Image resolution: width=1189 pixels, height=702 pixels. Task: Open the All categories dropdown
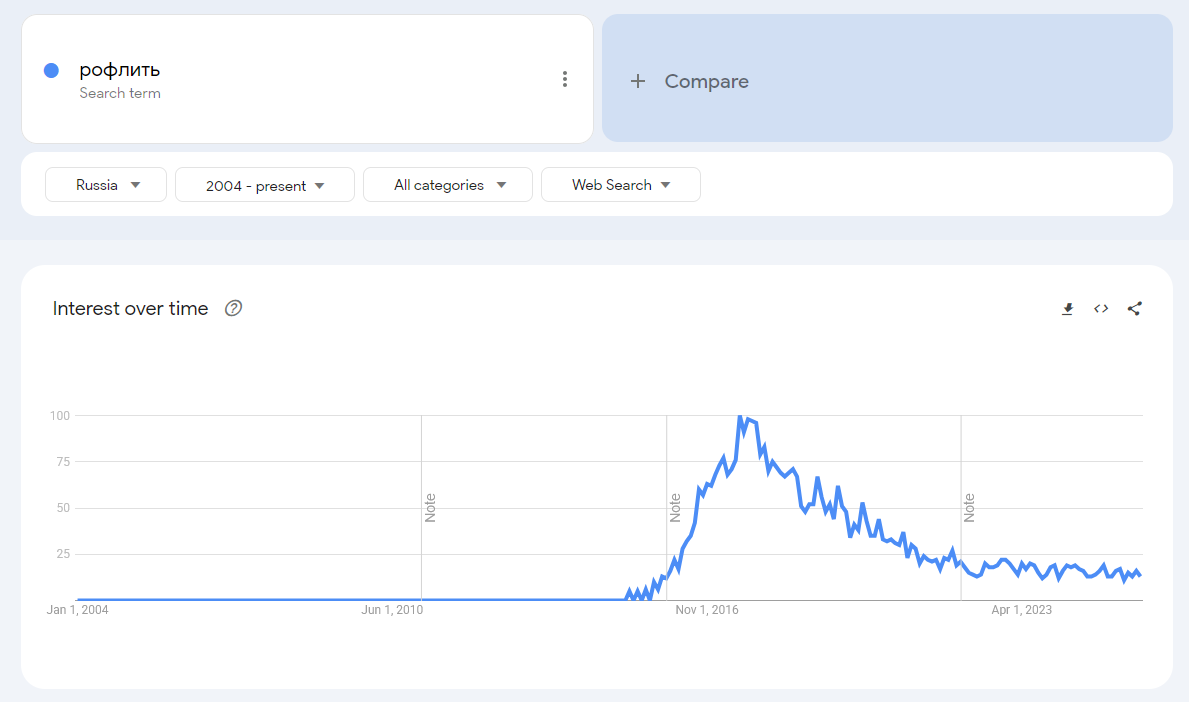(x=448, y=185)
